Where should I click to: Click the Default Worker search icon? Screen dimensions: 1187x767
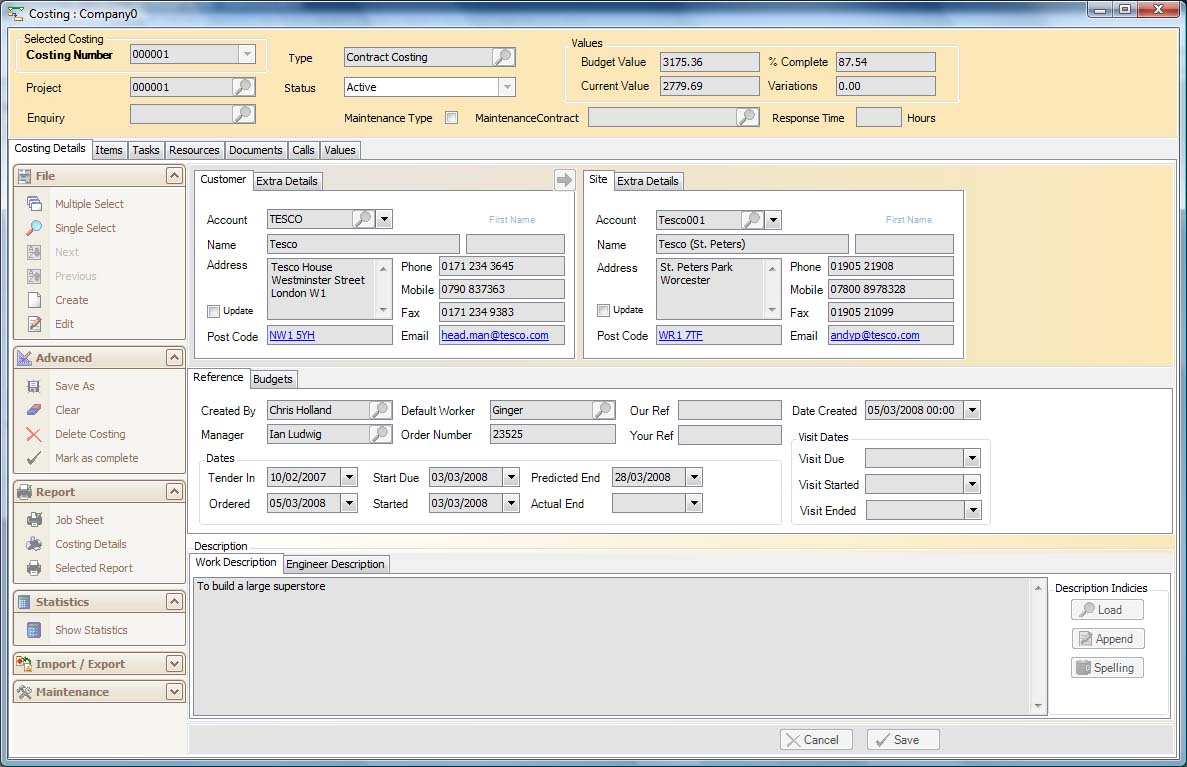click(x=602, y=410)
